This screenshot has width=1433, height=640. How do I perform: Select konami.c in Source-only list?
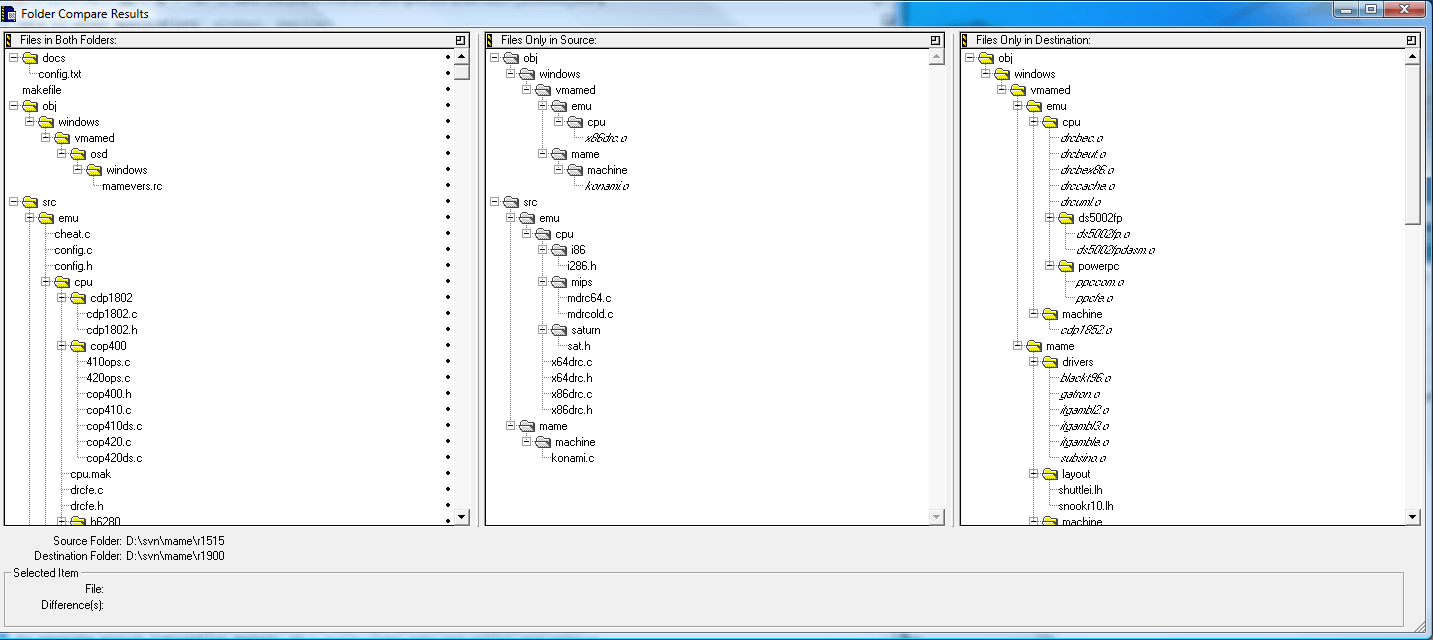(x=573, y=458)
